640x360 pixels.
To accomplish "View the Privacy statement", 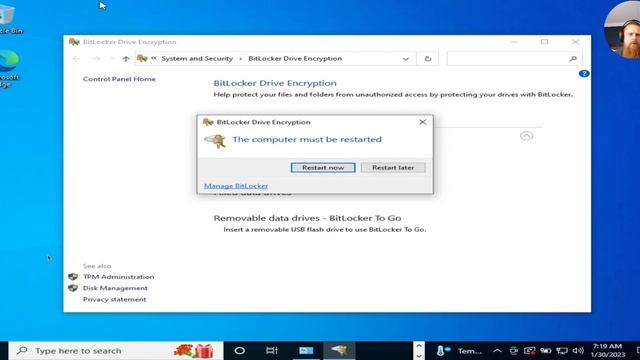I will click(114, 300).
